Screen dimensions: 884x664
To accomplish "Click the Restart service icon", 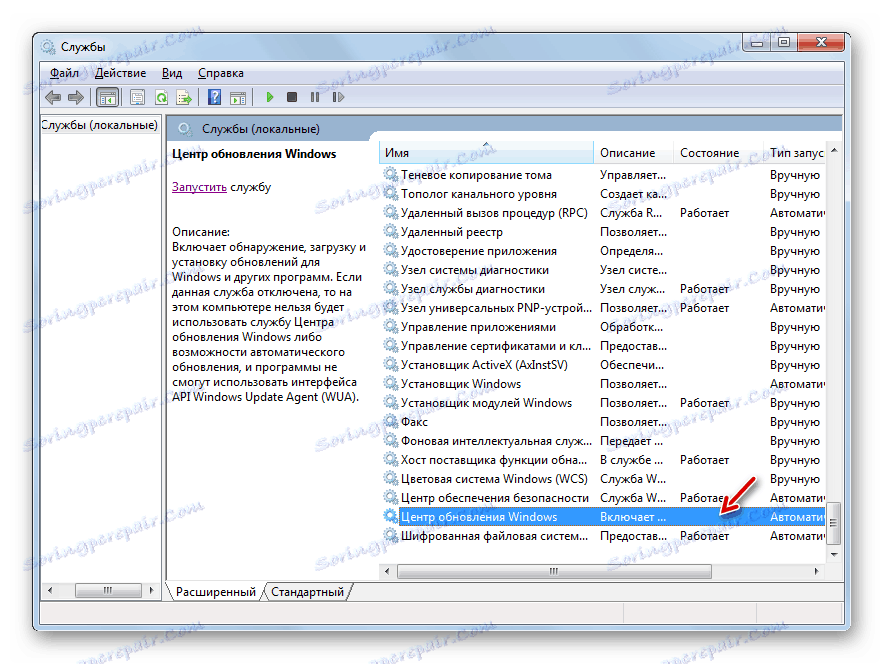I will pyautogui.click(x=338, y=98).
